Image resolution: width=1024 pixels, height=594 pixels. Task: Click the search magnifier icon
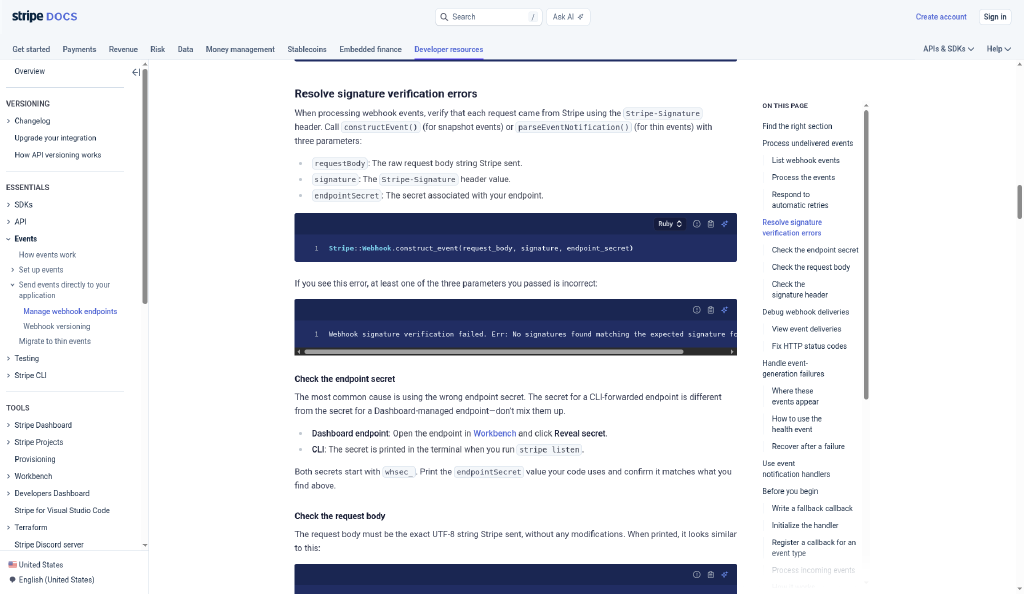444,17
